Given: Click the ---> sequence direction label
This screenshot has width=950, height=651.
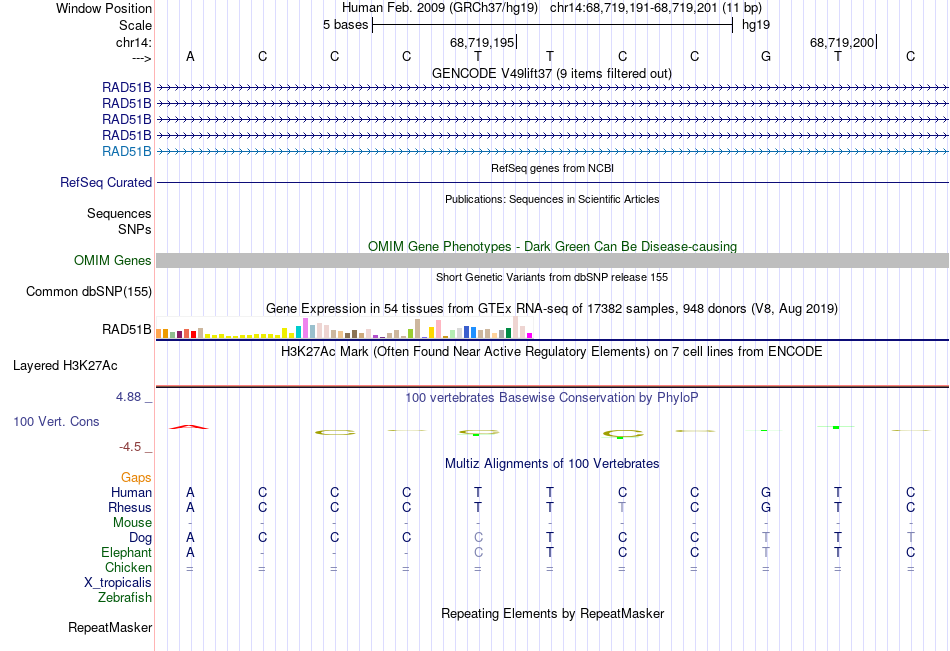Looking at the screenshot, I should point(142,58).
